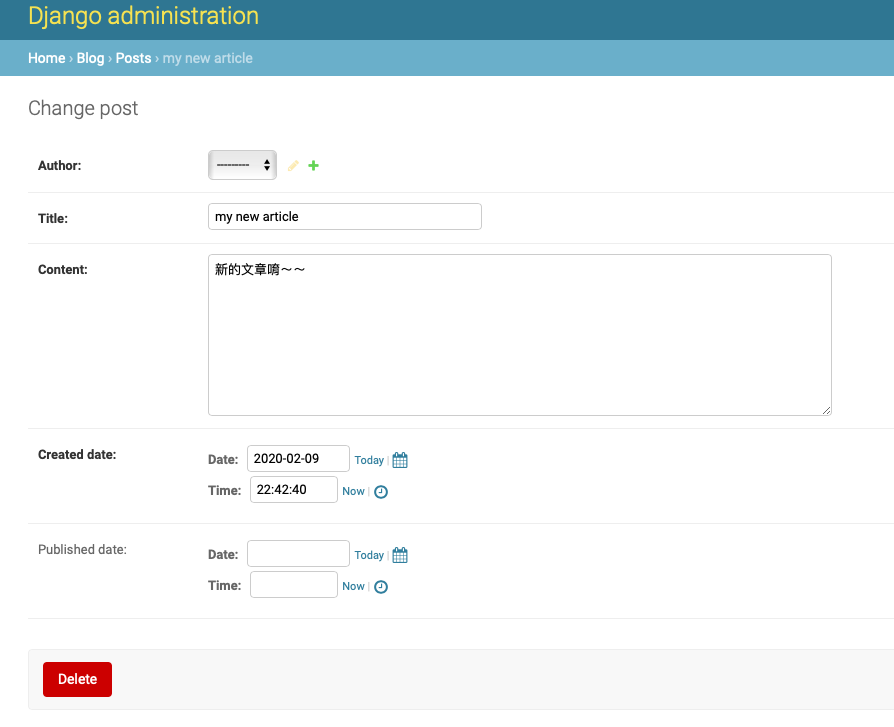894x727 pixels.
Task: Click the 'Published date:' label
Action: (83, 550)
